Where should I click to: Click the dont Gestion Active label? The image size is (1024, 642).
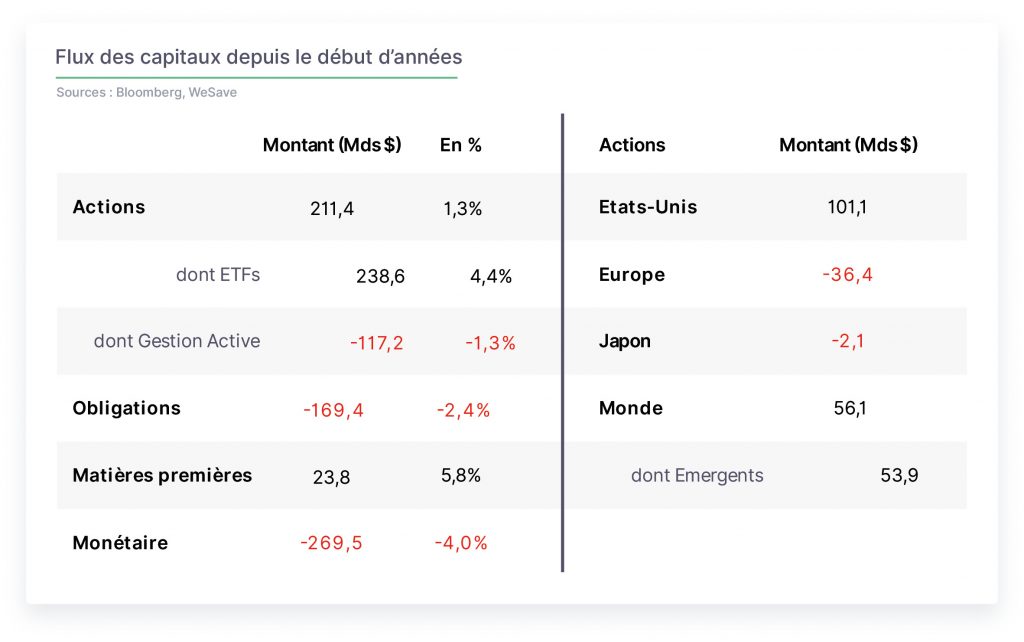[x=177, y=341]
